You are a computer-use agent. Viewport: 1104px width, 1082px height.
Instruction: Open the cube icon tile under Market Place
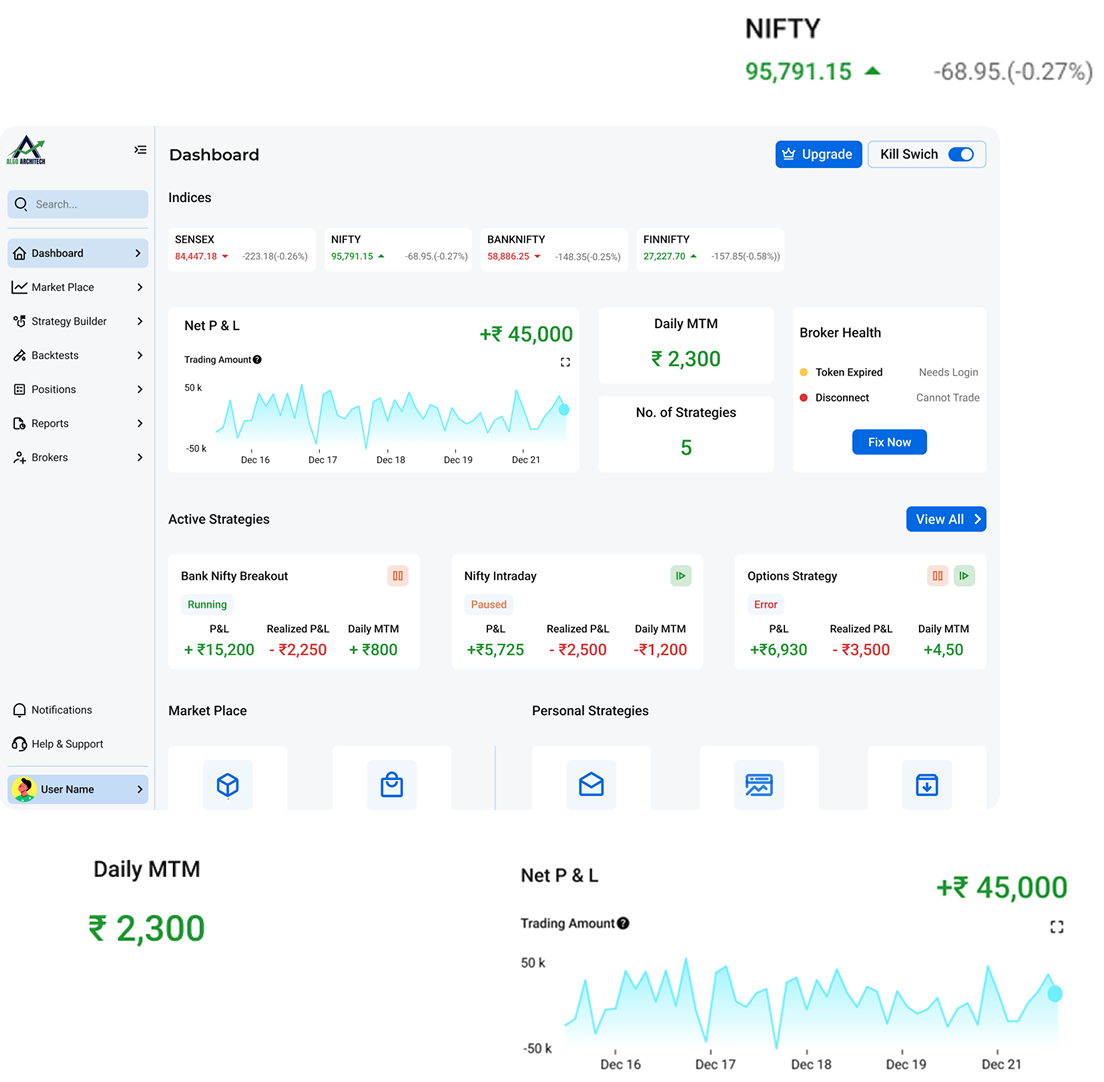pos(227,784)
